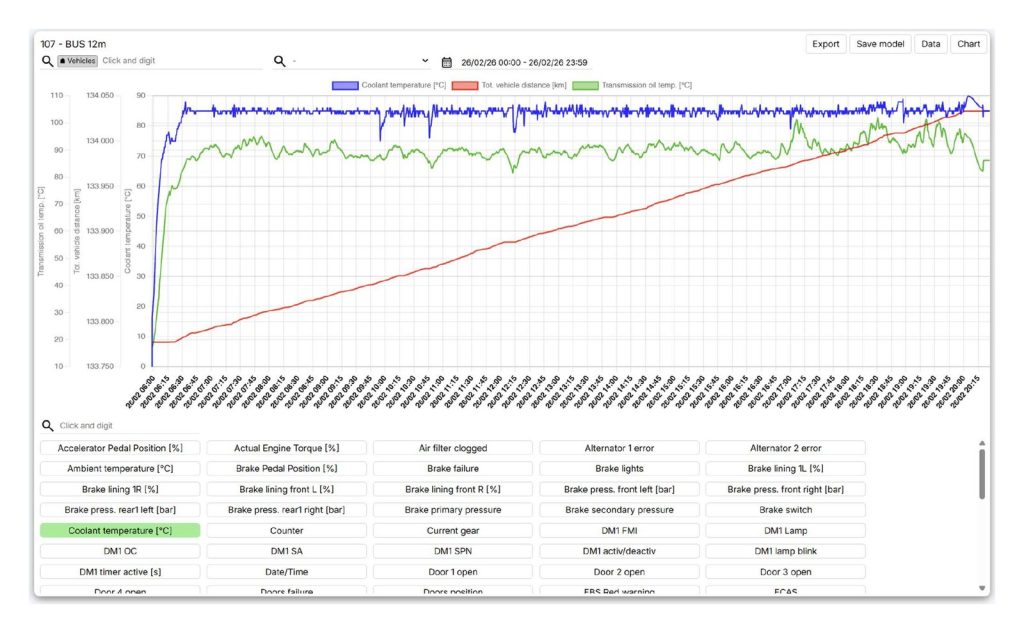
Task: Toggle Coolant temperature legend swatch
Action: [345, 86]
